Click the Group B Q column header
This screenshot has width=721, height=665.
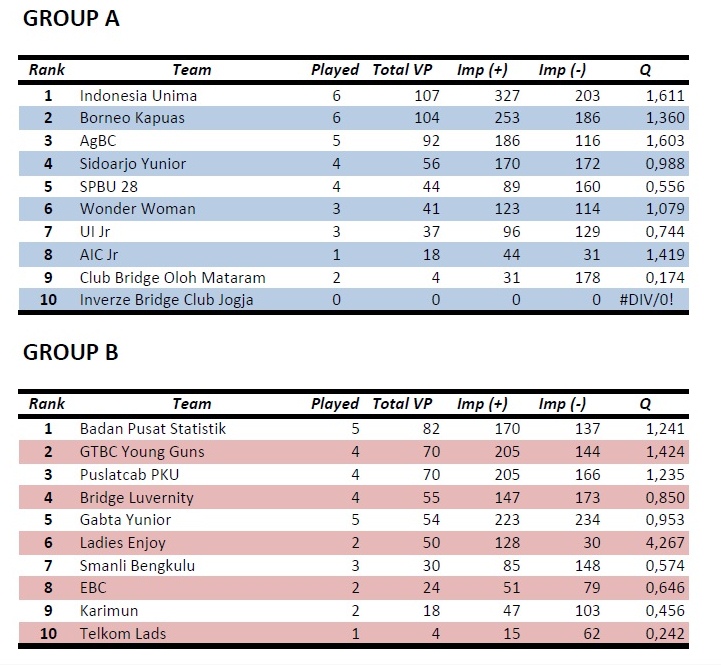[x=646, y=404]
